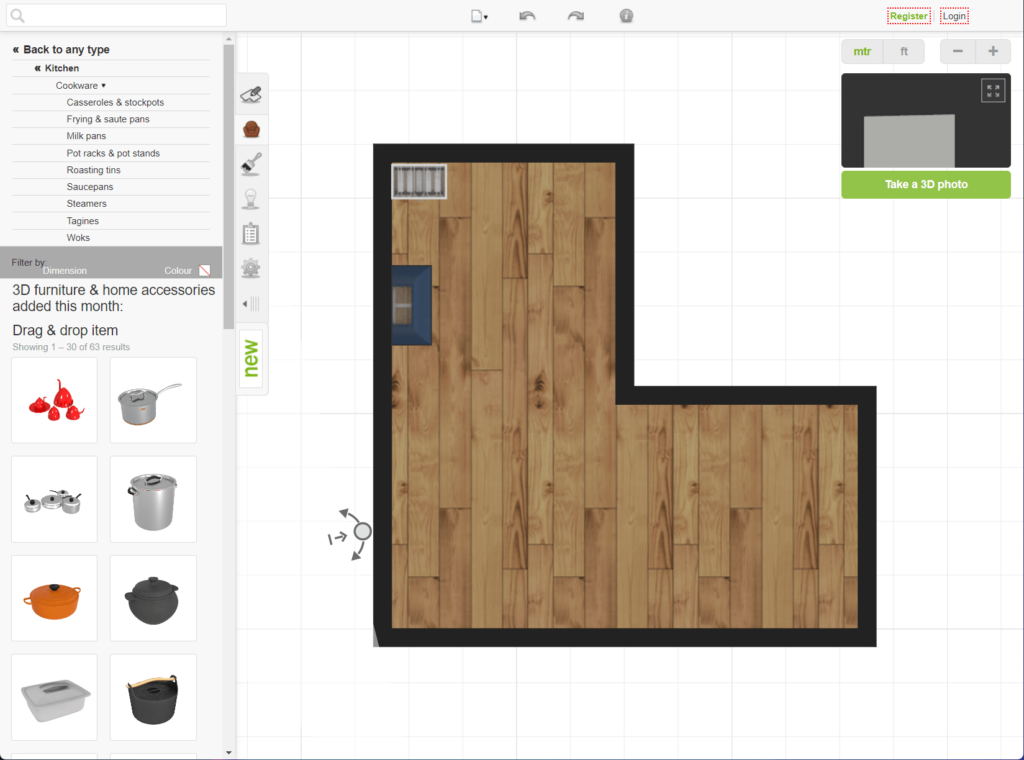The height and width of the screenshot is (760, 1024).
Task: Select Casseroles & stockpots category
Action: pos(115,103)
